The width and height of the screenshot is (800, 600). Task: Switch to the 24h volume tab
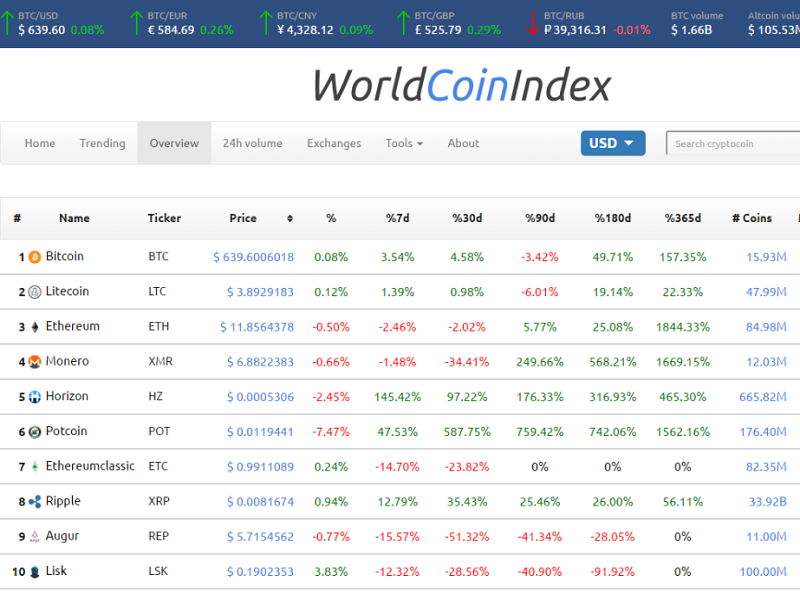pos(253,143)
